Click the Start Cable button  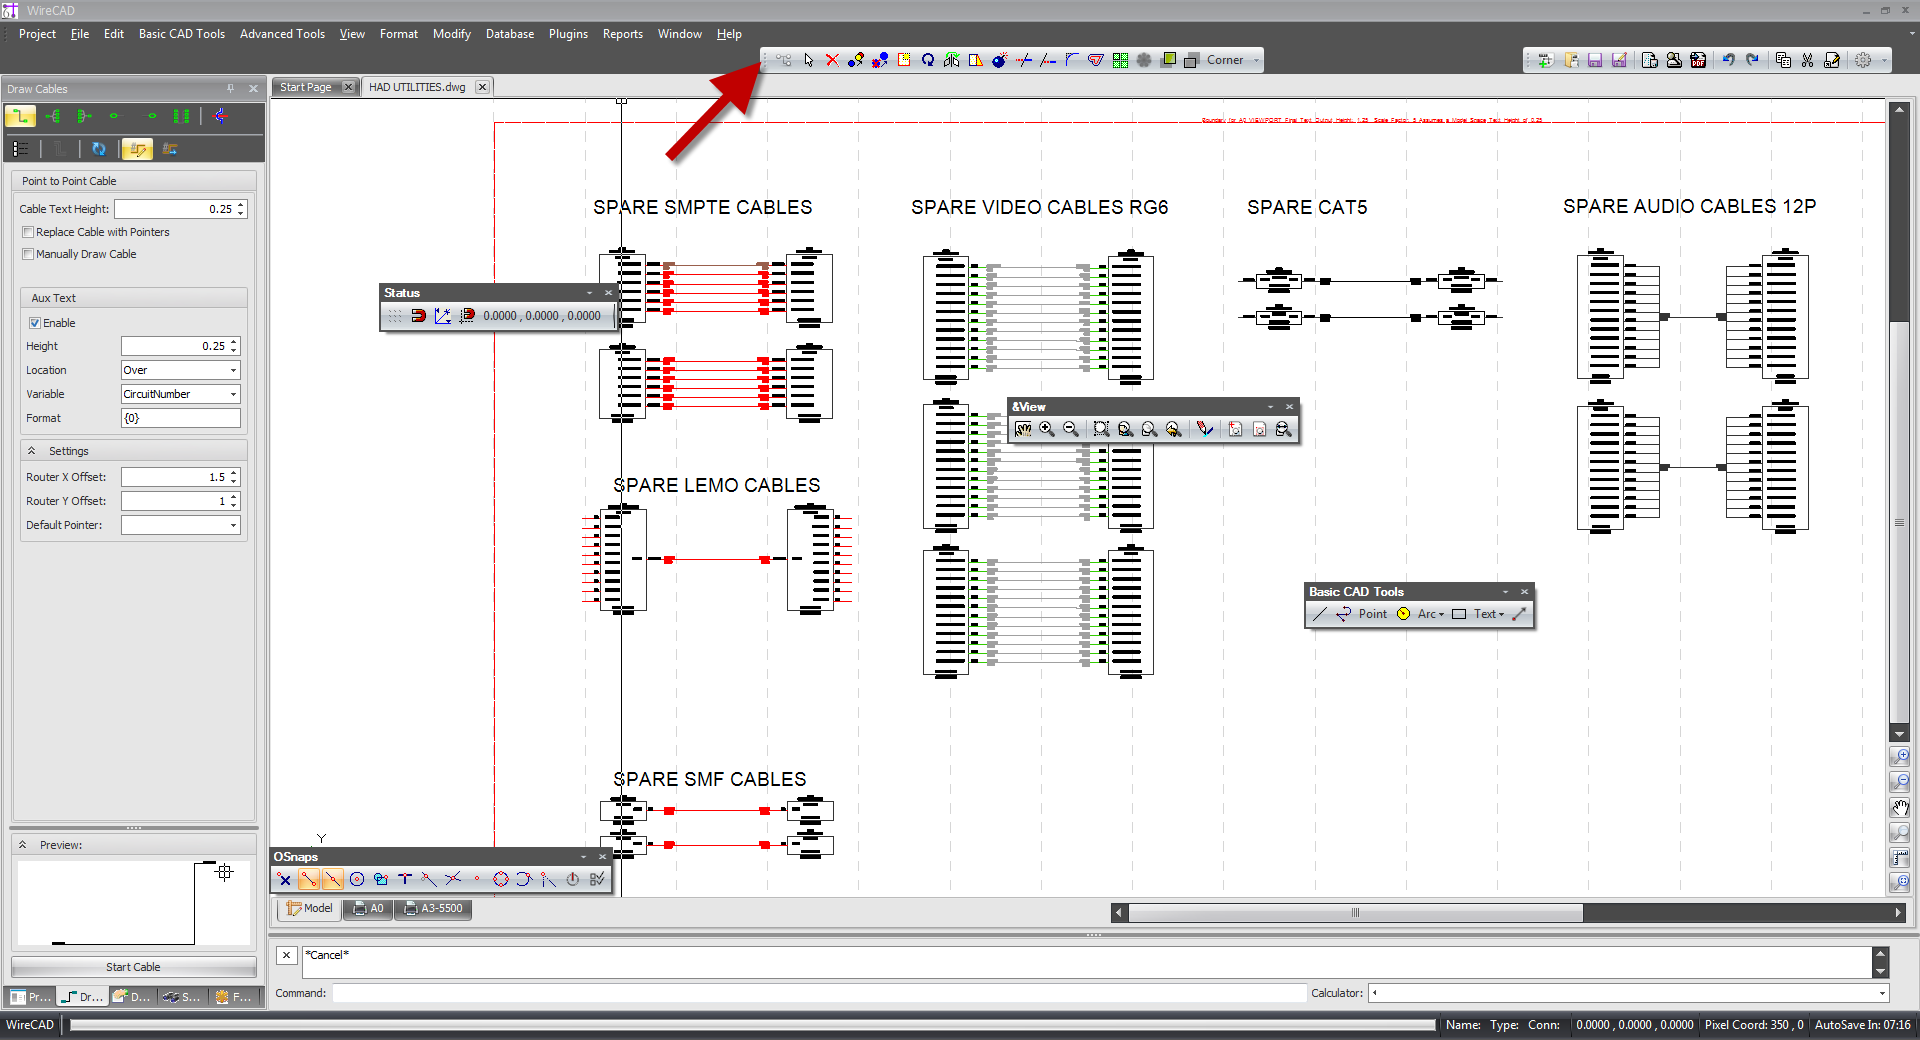click(x=133, y=967)
